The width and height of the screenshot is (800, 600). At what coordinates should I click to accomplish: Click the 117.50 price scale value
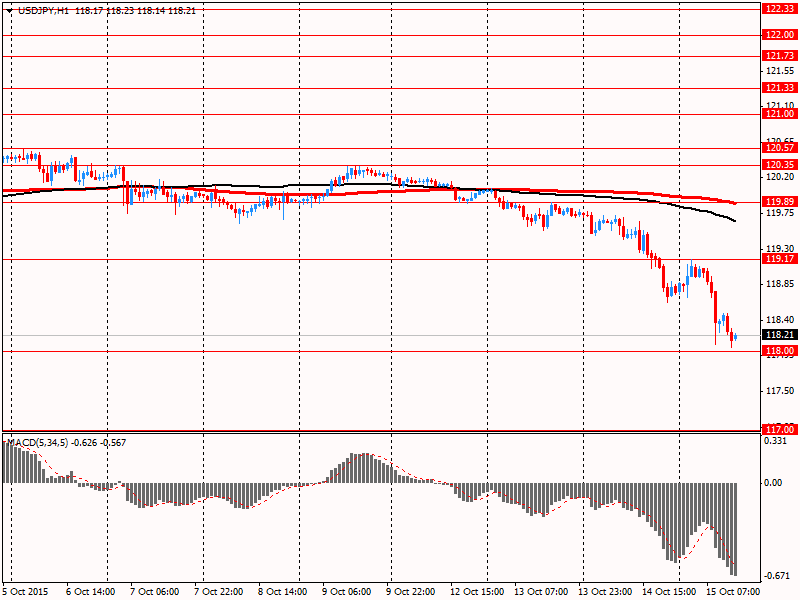(x=780, y=391)
